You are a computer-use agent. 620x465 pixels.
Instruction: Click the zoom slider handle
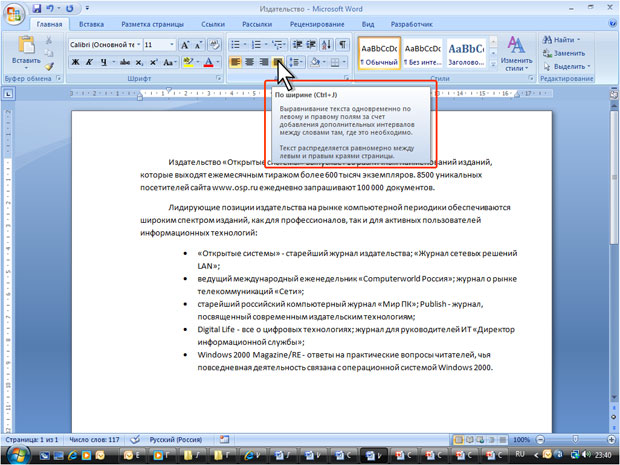(x=576, y=439)
